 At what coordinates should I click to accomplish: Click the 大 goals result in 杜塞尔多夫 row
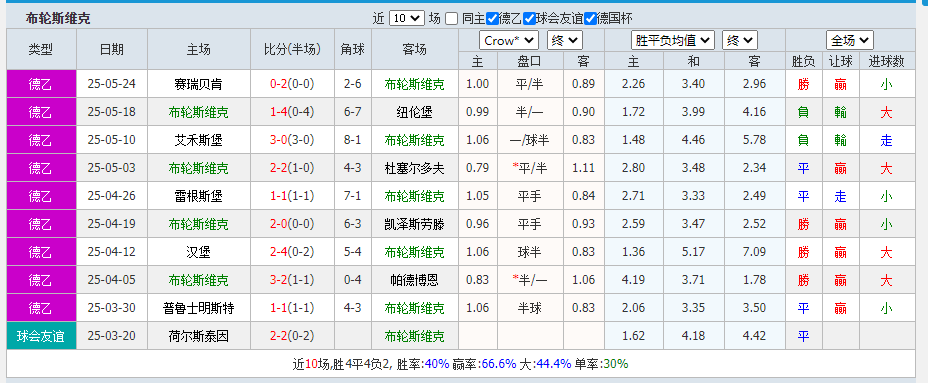click(886, 169)
